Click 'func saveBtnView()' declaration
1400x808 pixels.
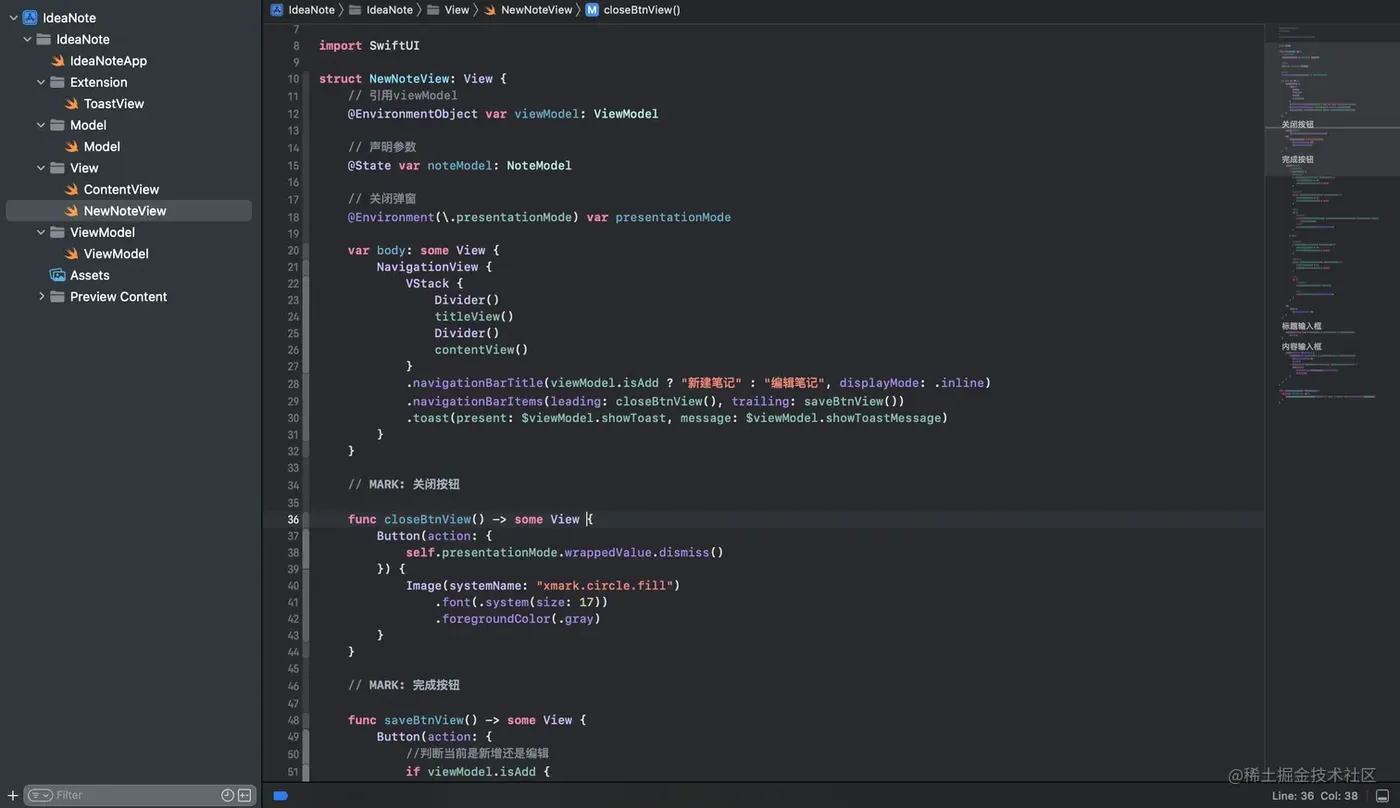(467, 721)
